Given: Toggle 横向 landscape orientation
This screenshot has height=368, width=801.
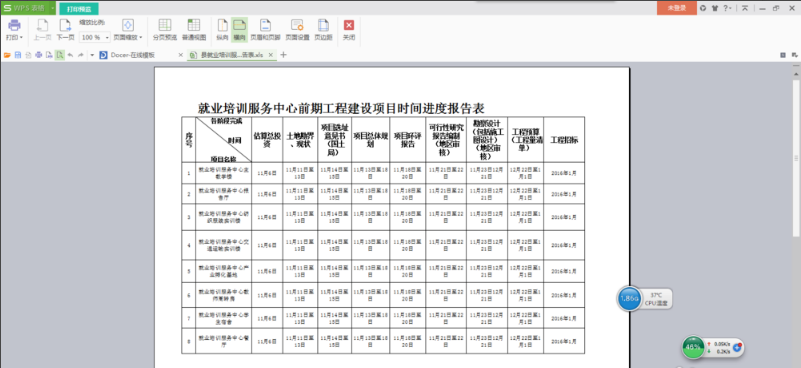Looking at the screenshot, I should (x=239, y=31).
